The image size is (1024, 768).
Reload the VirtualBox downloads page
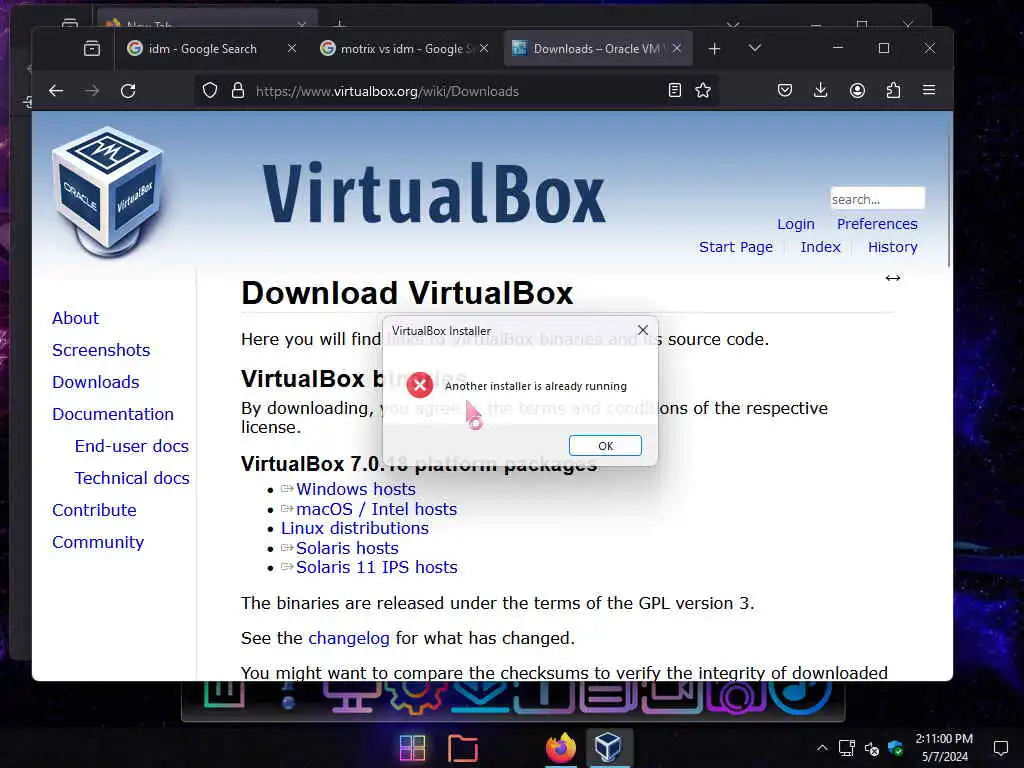128,91
